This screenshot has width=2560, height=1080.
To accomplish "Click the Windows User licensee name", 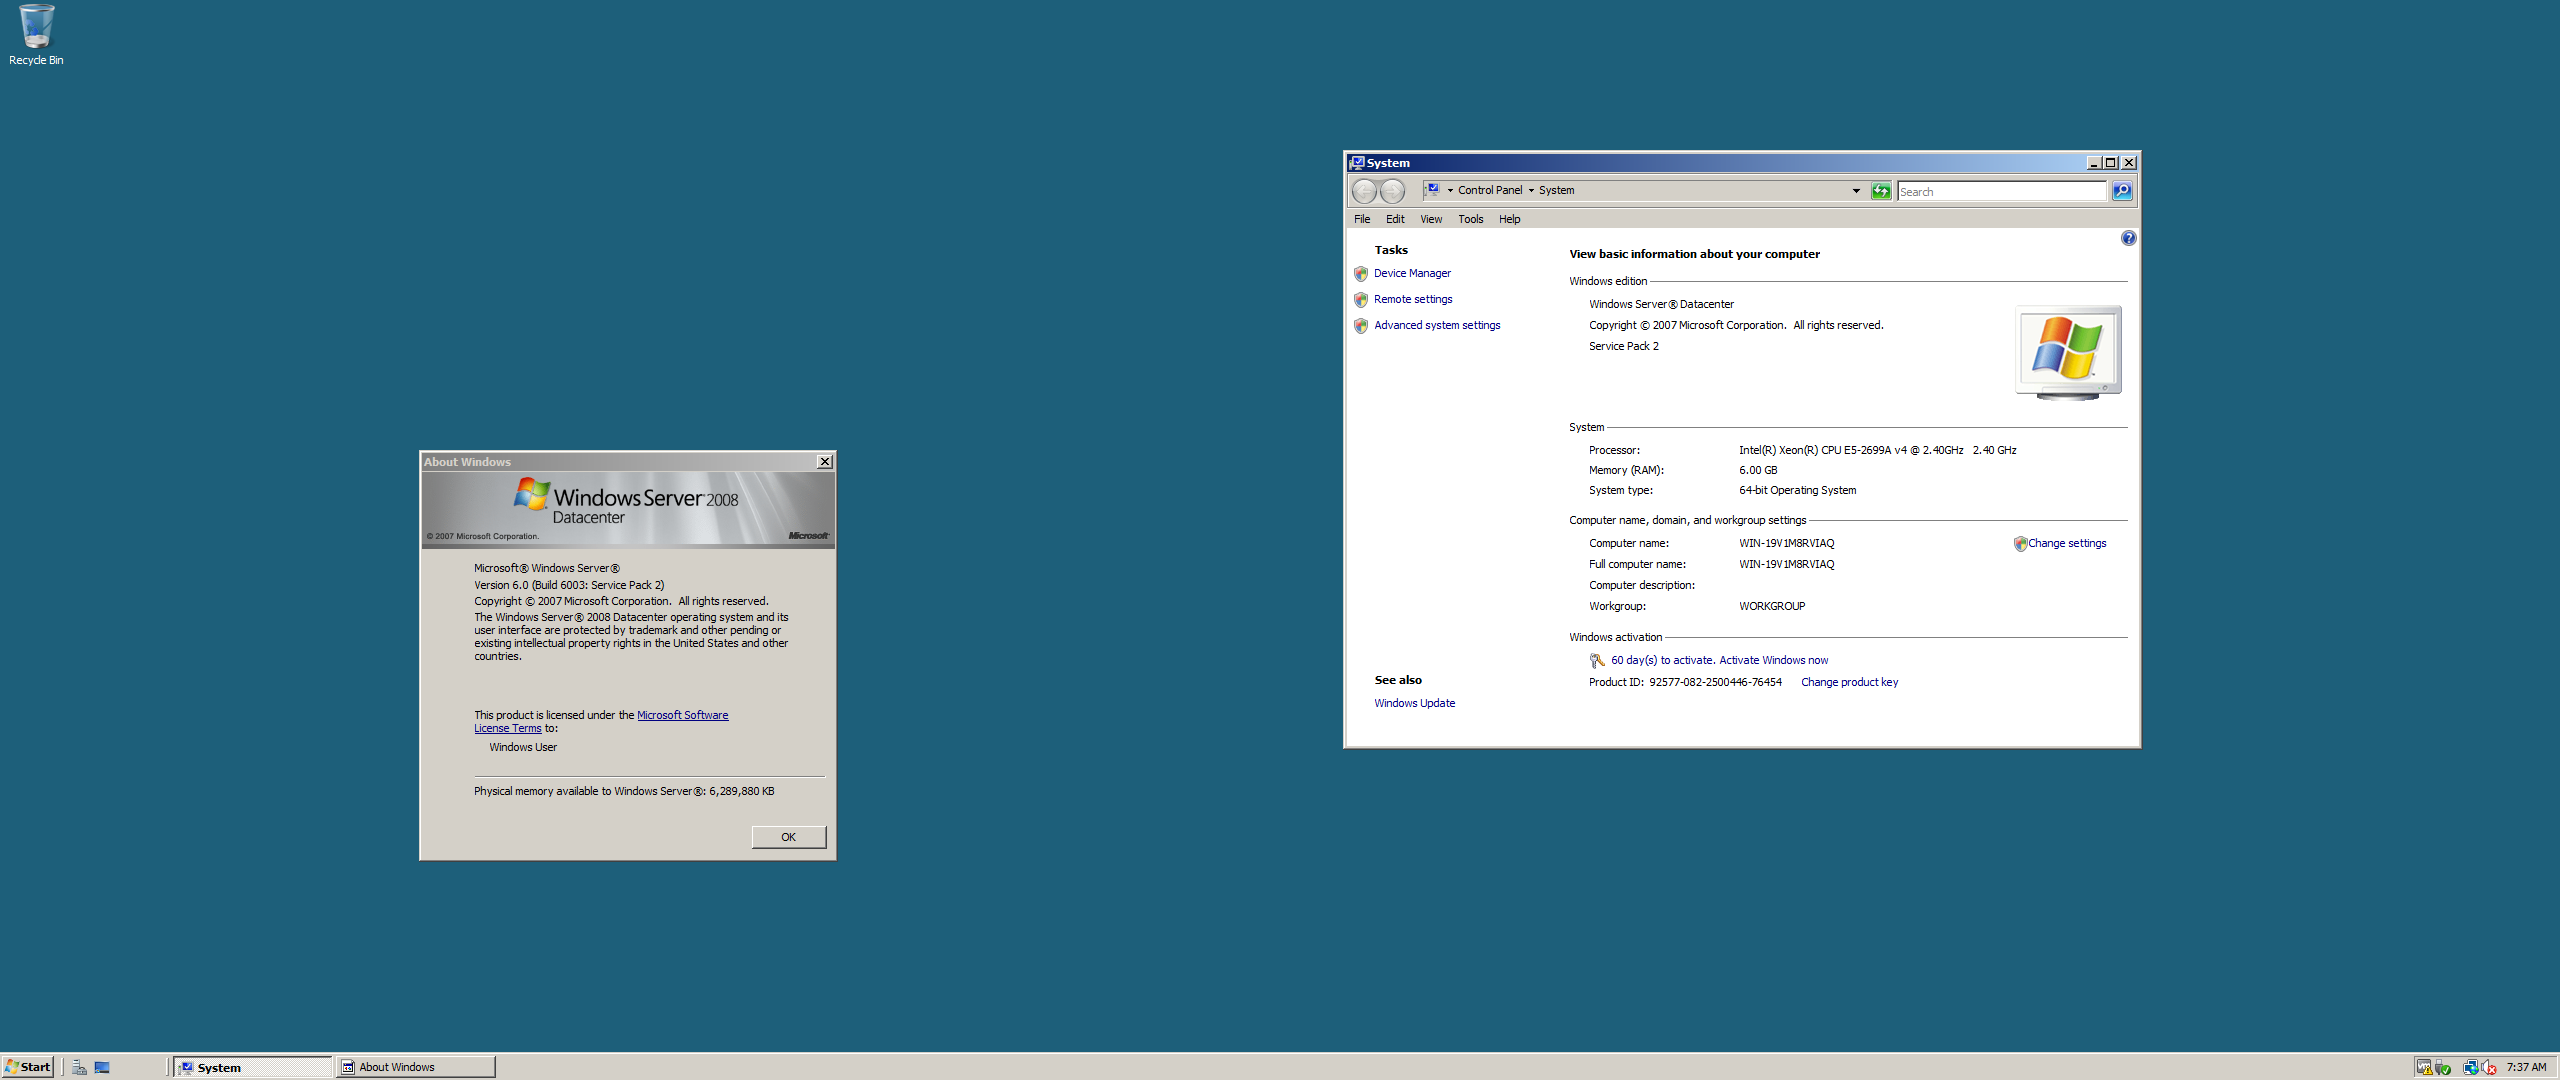I will click(x=523, y=748).
